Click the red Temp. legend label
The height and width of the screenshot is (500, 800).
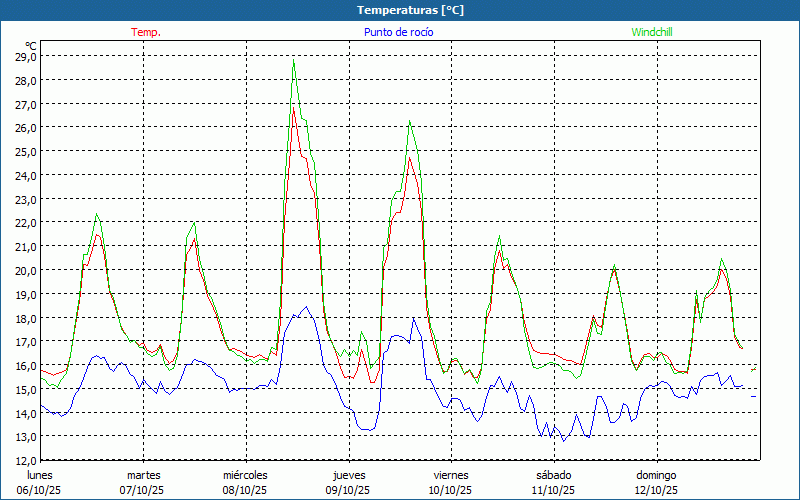pyautogui.click(x=146, y=32)
